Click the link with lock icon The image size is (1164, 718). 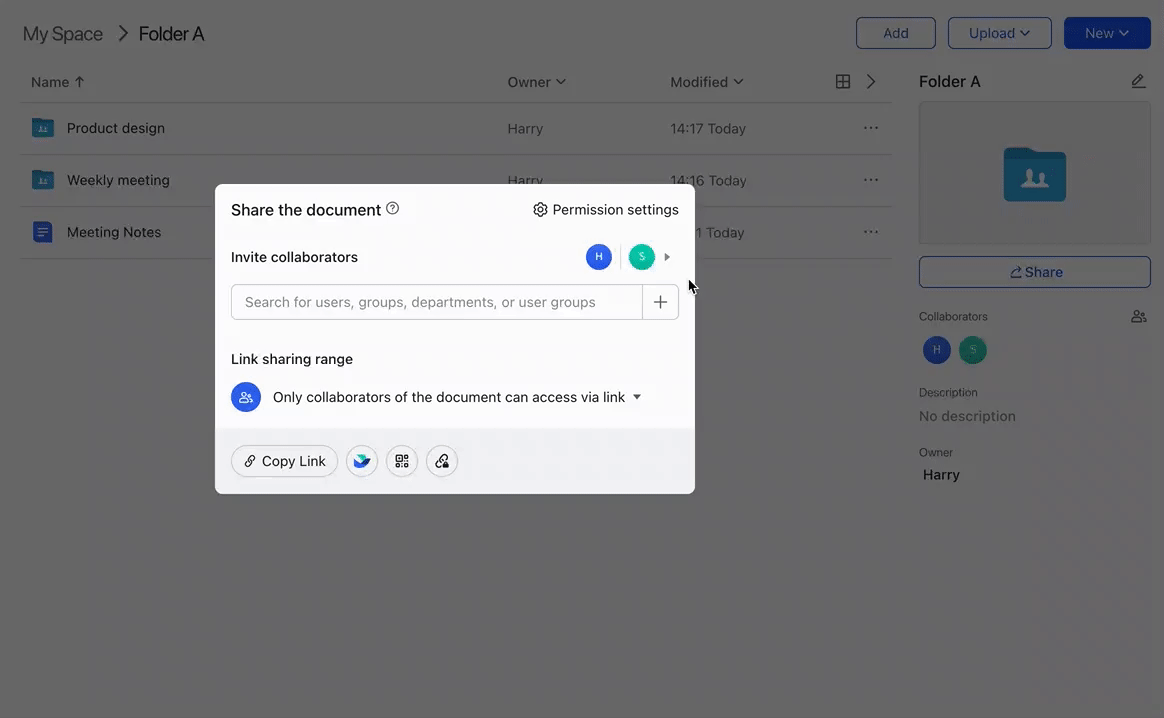click(x=442, y=461)
